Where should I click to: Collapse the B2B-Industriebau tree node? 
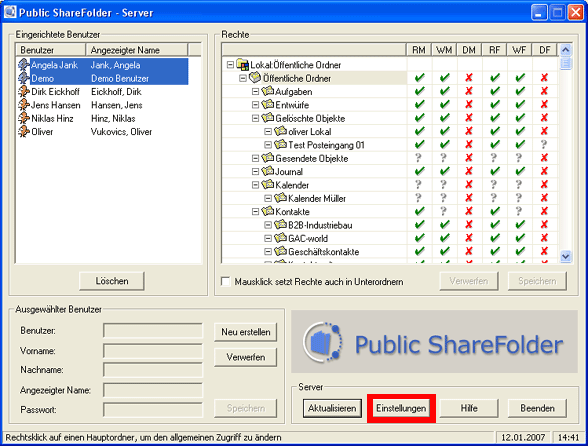coord(268,225)
